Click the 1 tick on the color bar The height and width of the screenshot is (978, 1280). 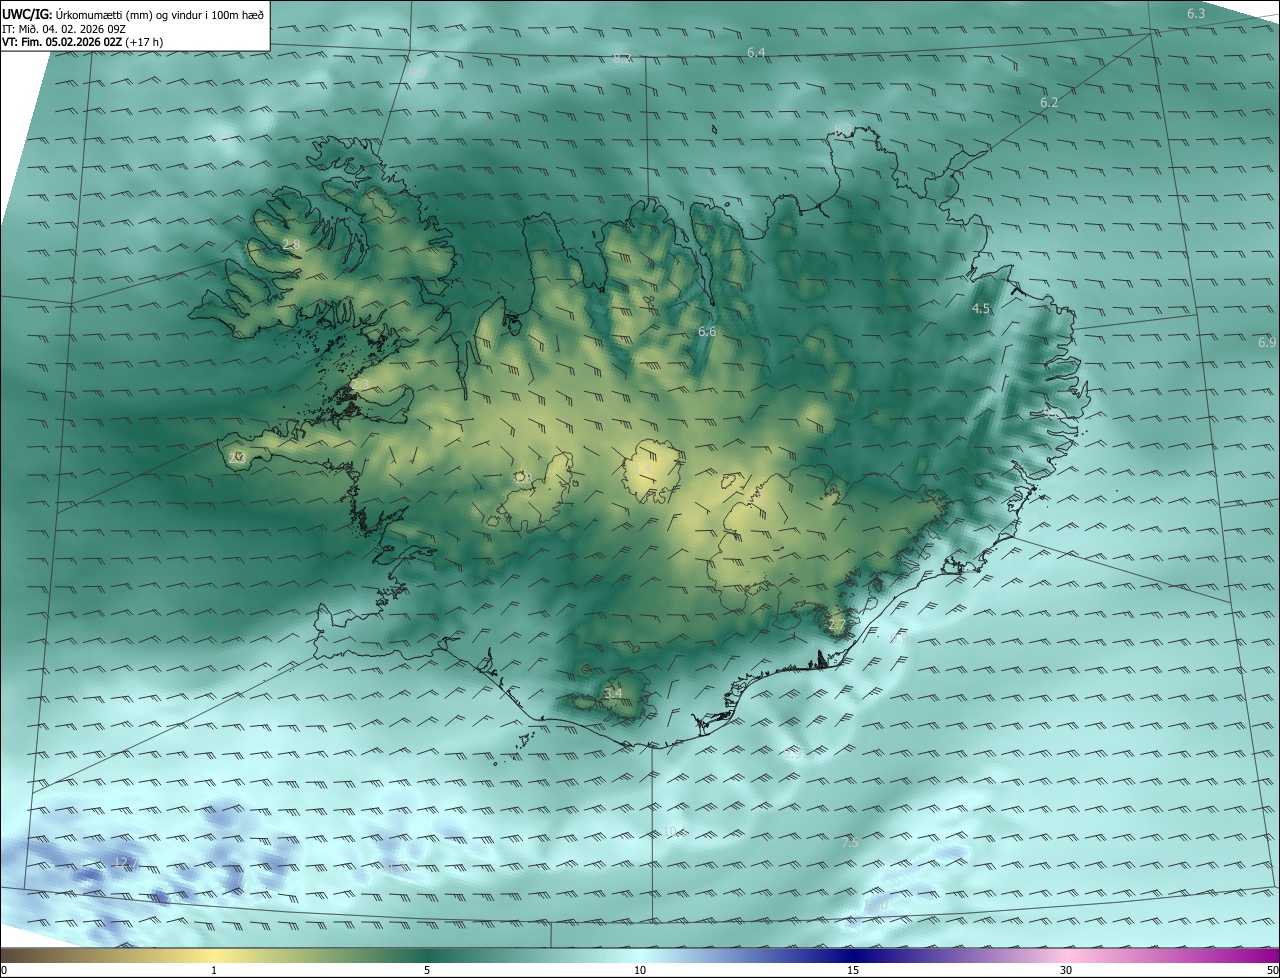(214, 970)
